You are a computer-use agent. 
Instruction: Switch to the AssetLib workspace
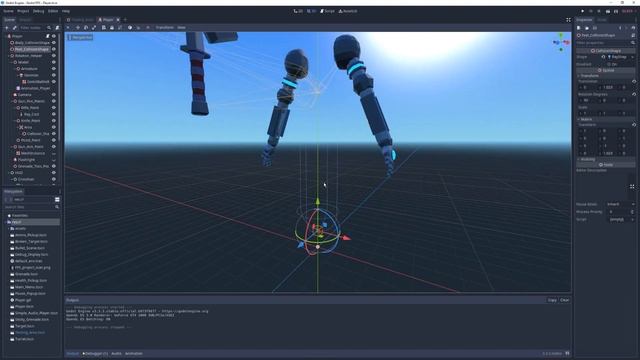348,11
